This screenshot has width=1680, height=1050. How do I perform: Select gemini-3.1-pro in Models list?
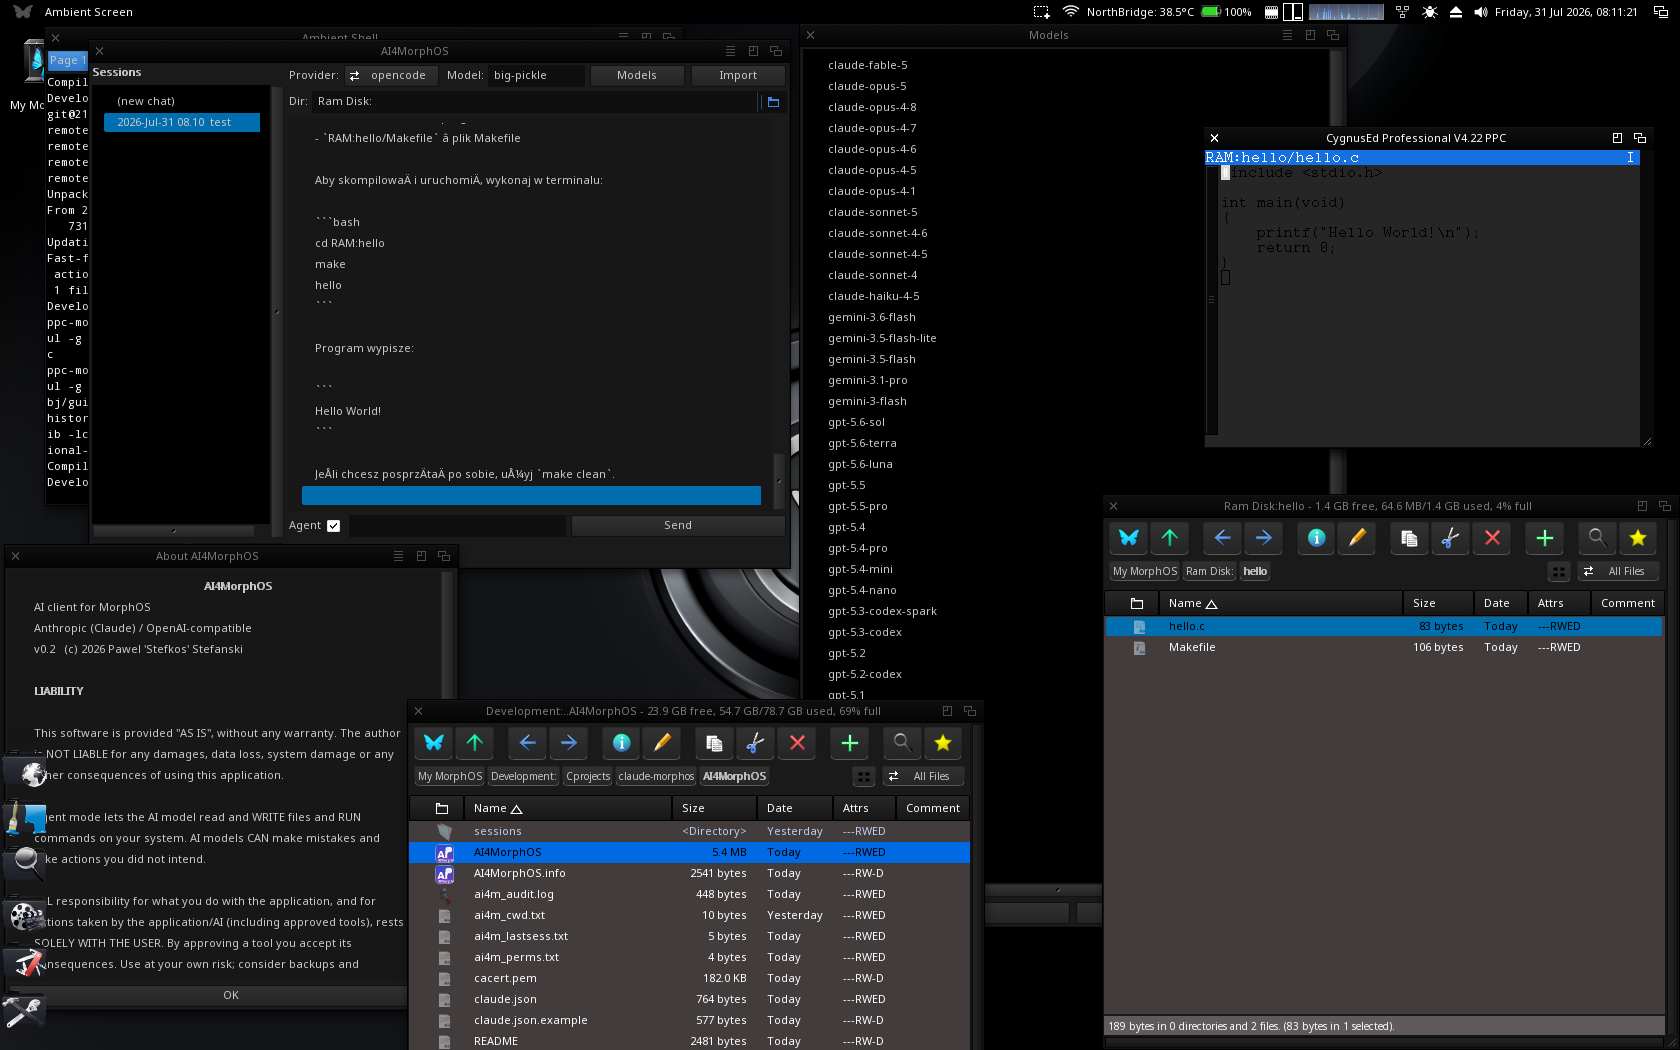tap(868, 381)
